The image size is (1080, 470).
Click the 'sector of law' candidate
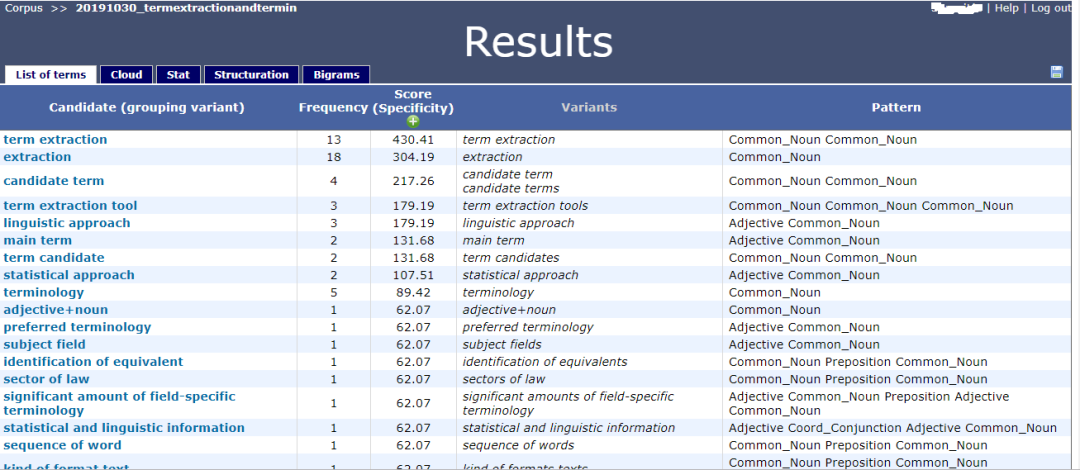tap(46, 378)
